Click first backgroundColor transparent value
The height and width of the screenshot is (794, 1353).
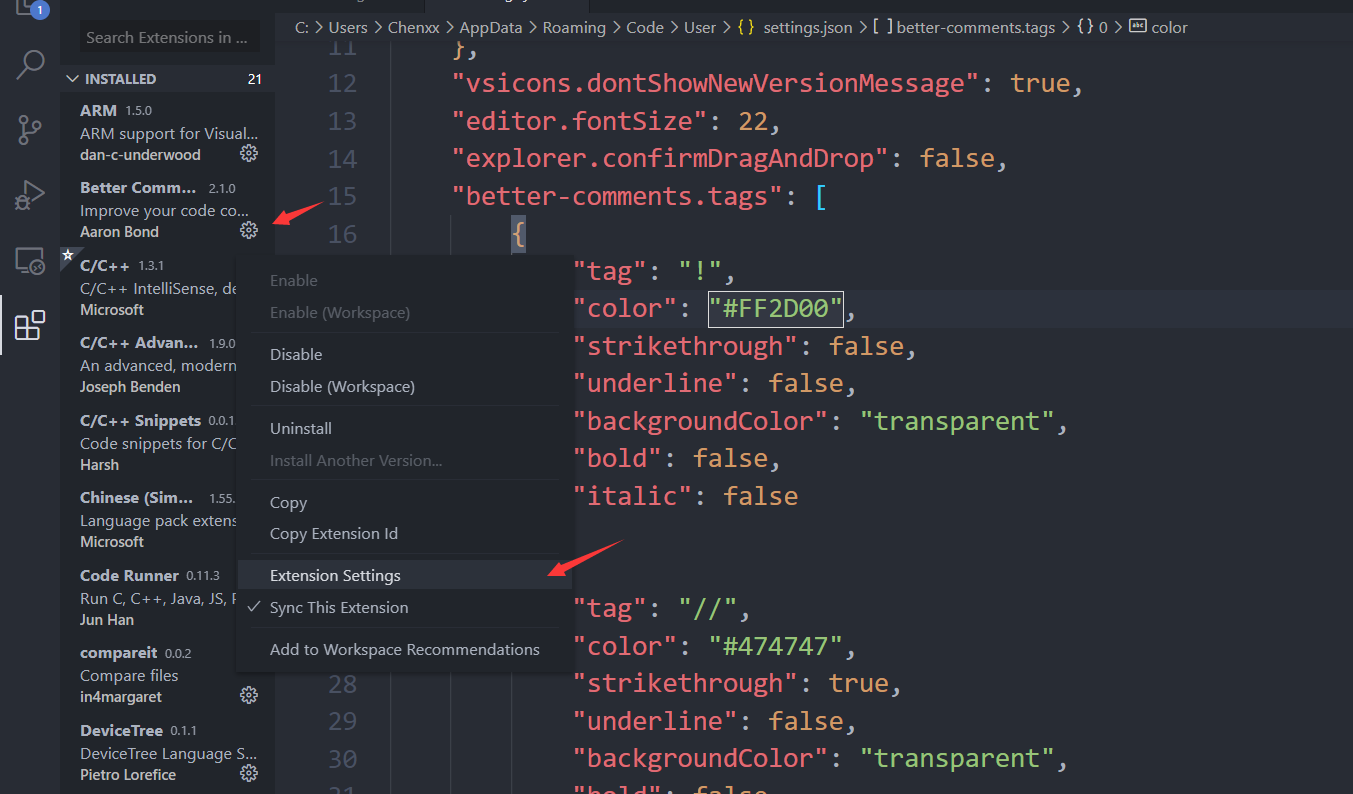pyautogui.click(x=957, y=421)
